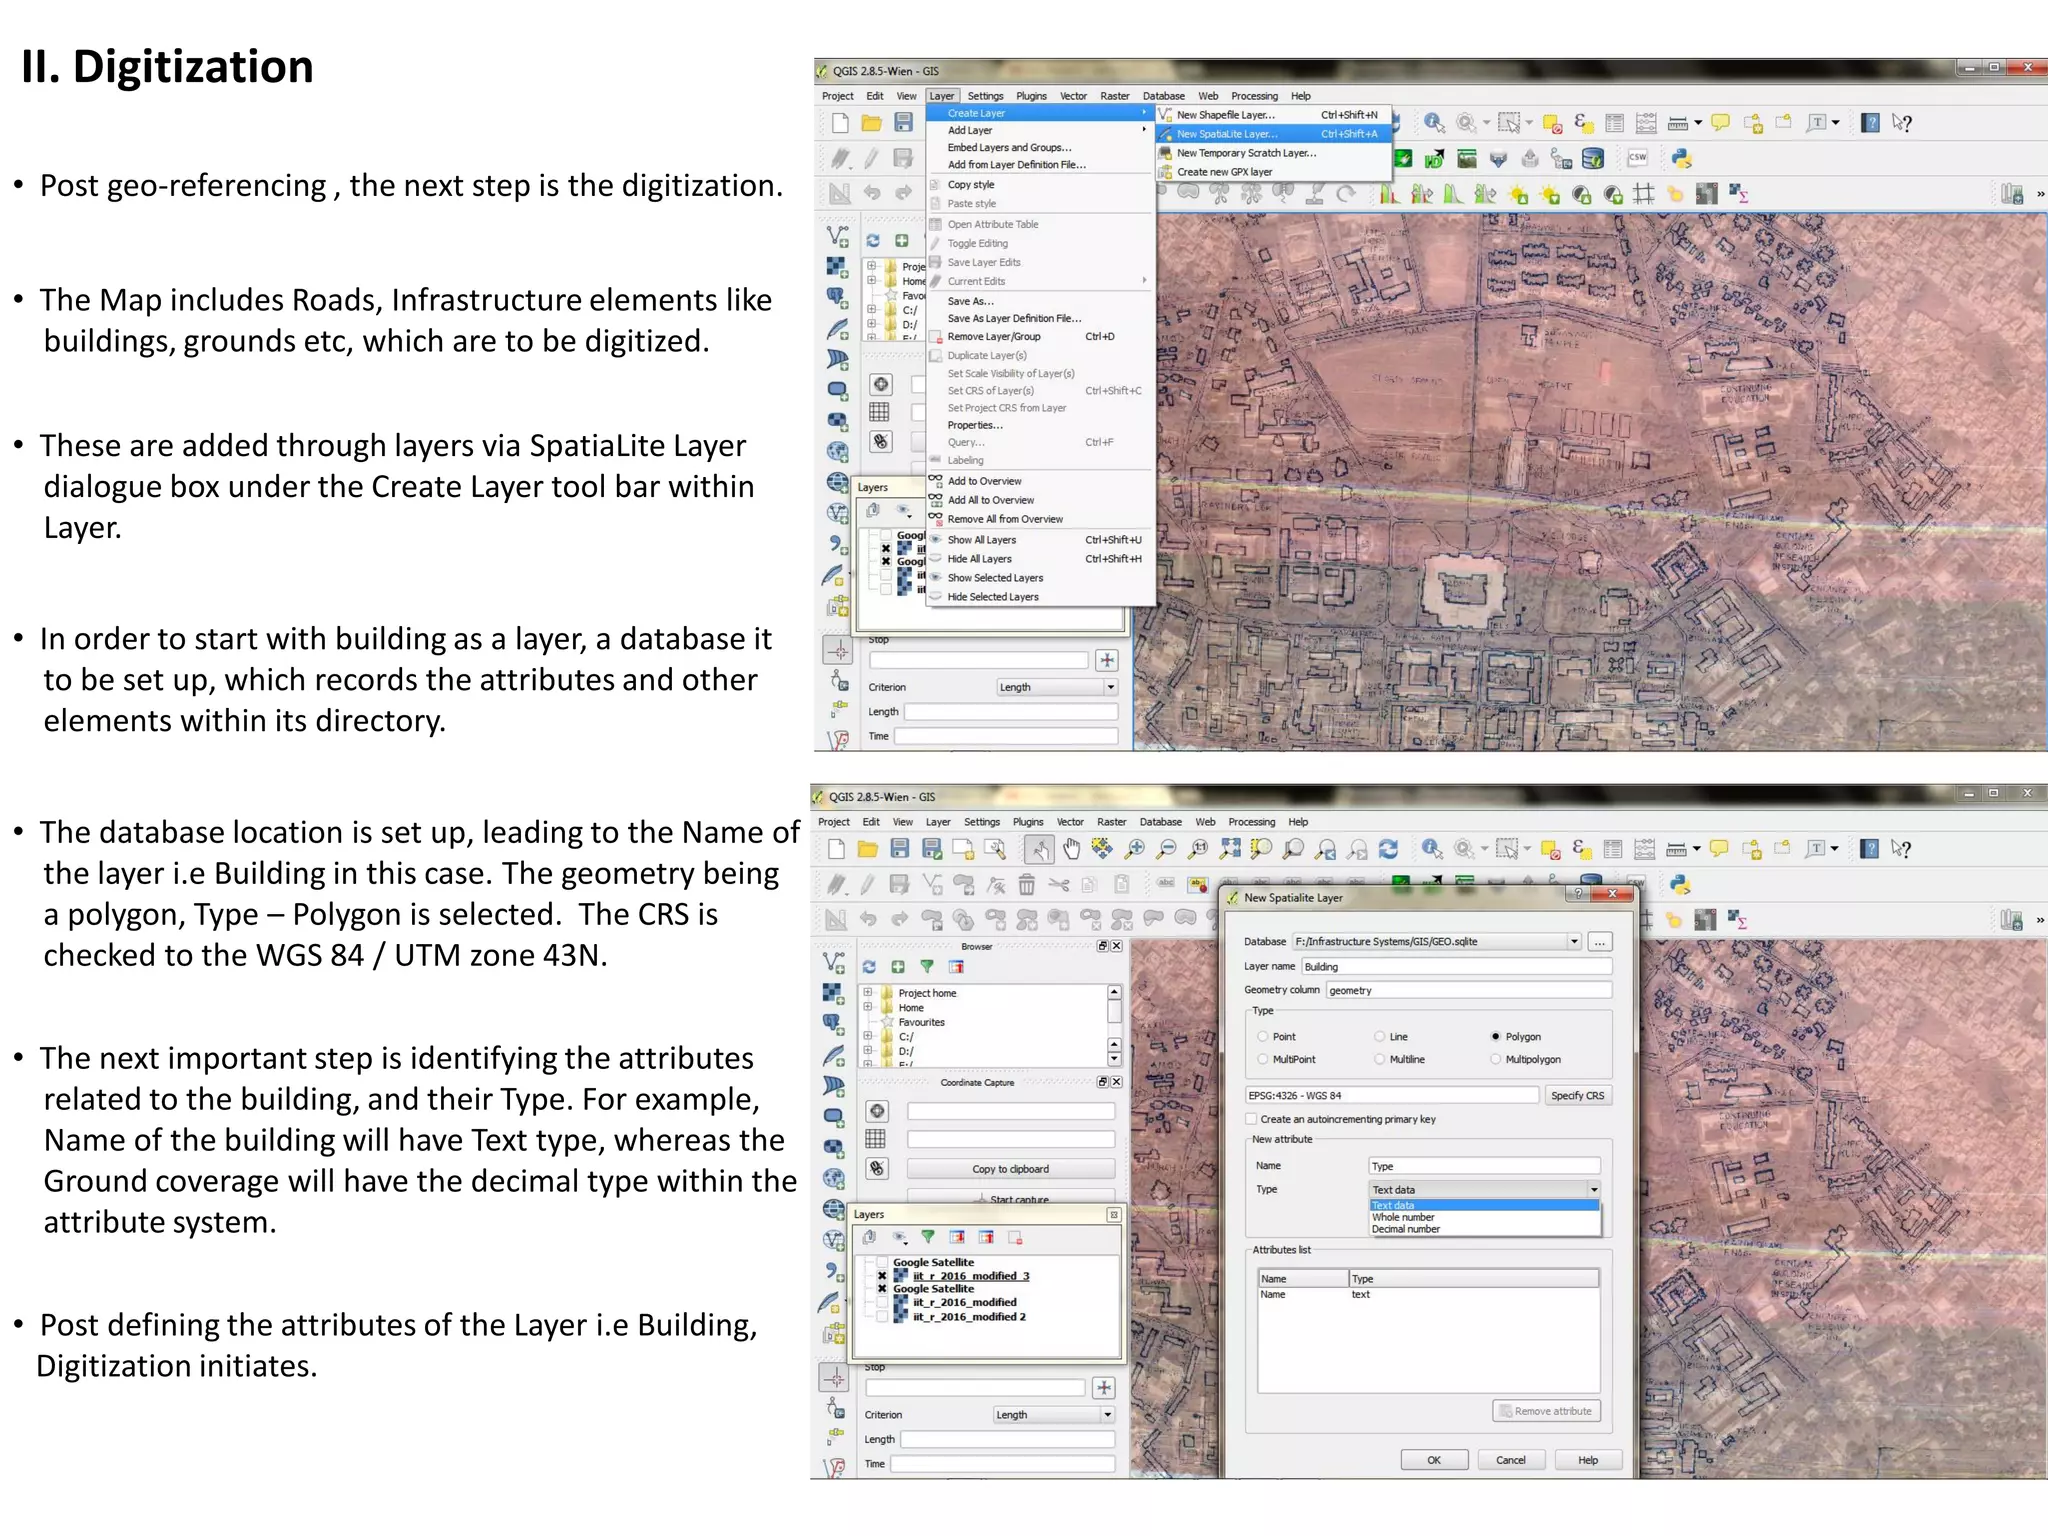Screen dimensions: 2048x1536
Task: Click OK button in New Spatialite Layer dialog
Action: (x=1434, y=1460)
